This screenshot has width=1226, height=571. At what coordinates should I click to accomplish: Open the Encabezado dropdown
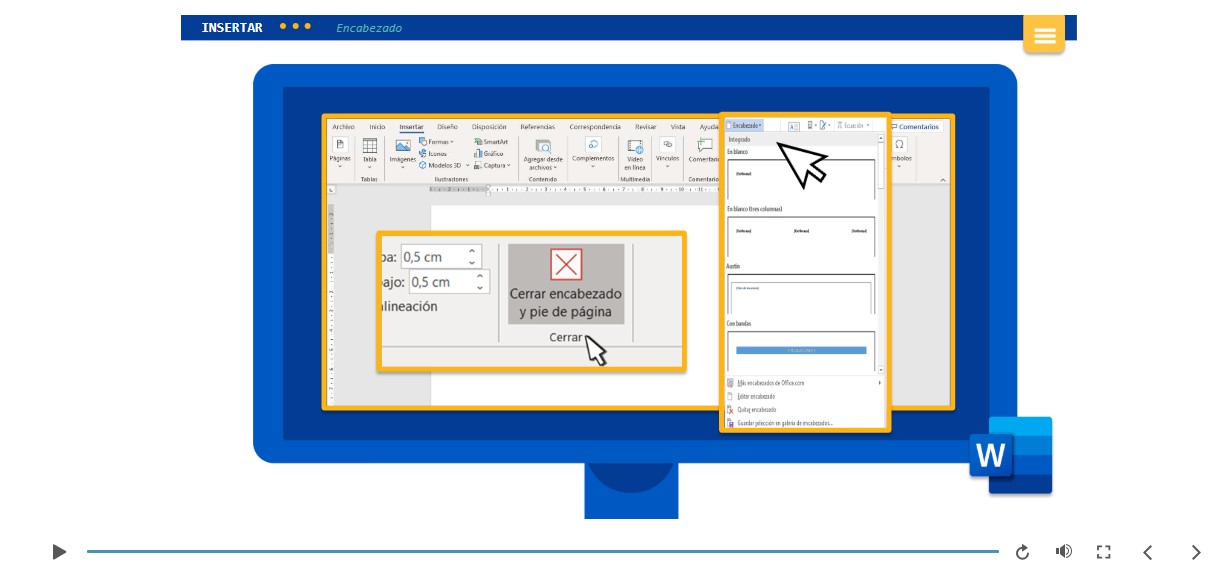click(745, 126)
